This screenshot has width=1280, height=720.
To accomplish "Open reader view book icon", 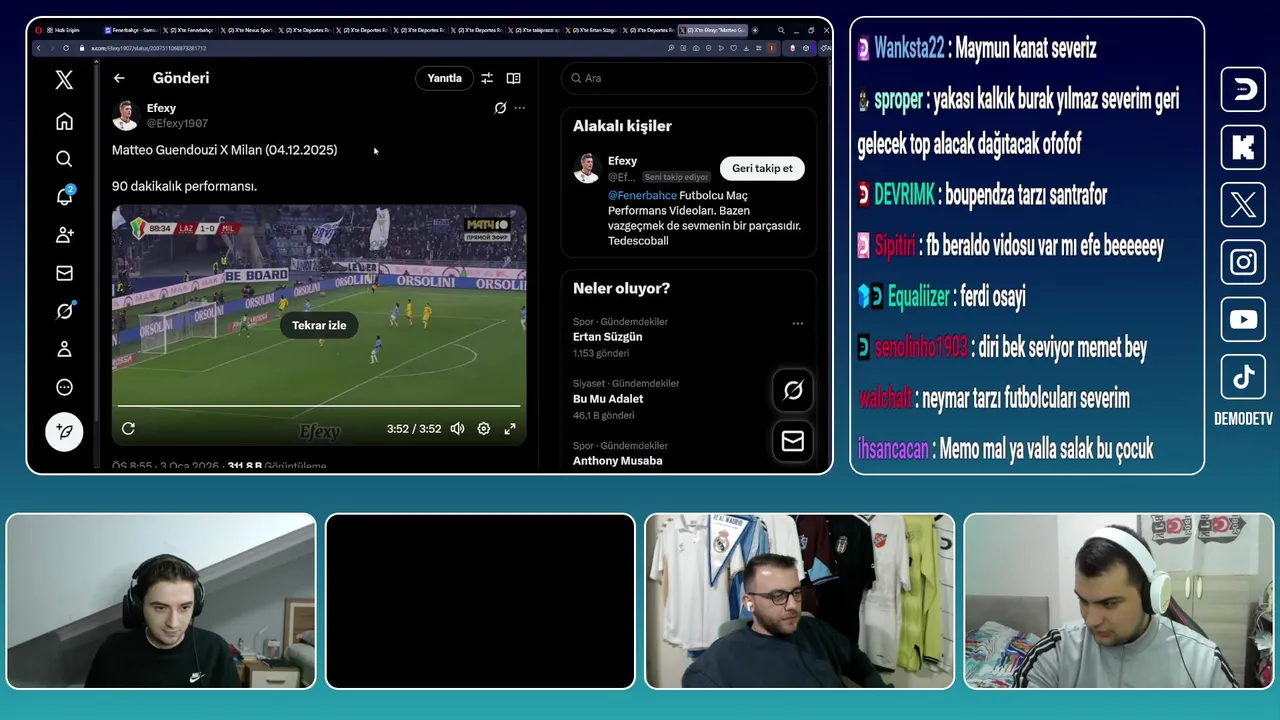I will [x=513, y=78].
